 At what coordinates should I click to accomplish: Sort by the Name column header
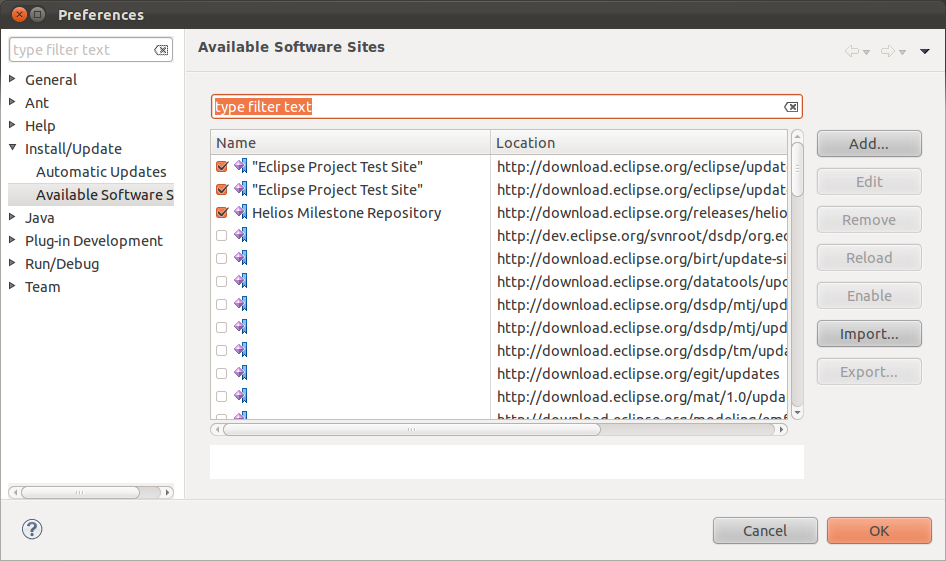[x=351, y=142]
